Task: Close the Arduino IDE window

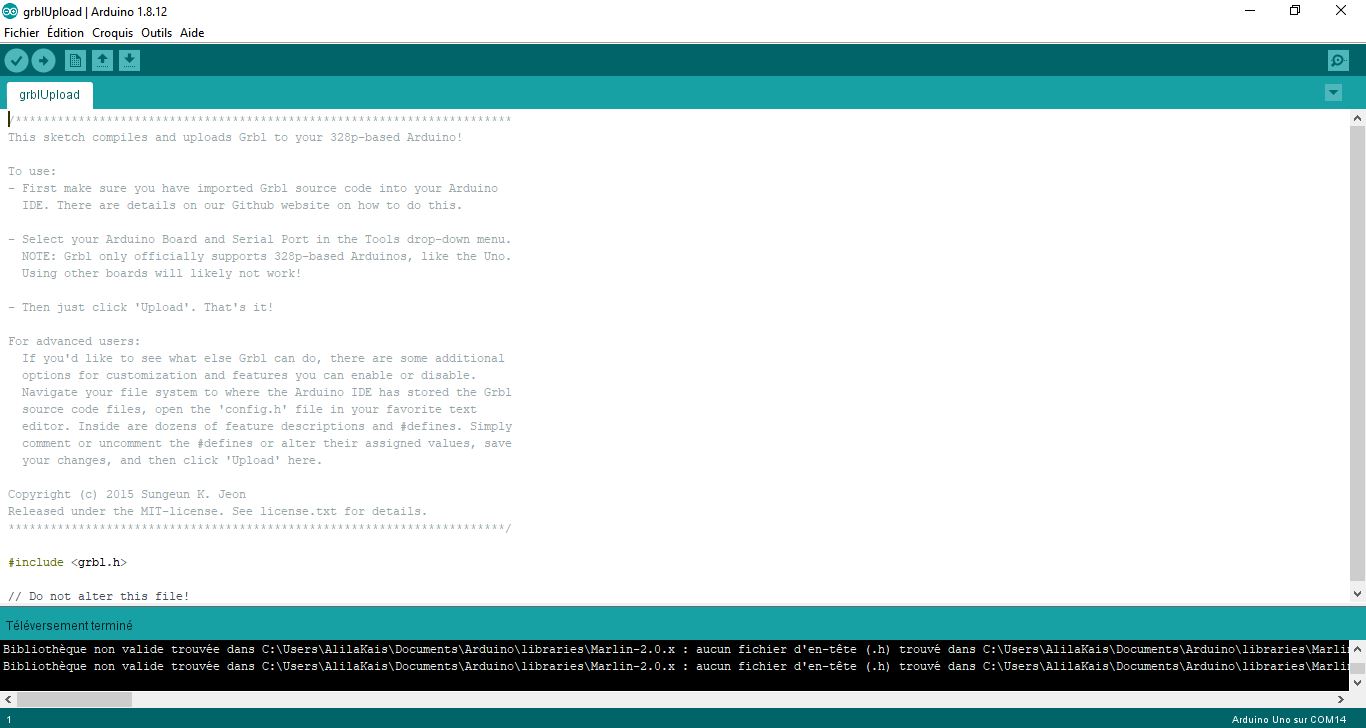Action: click(1341, 11)
